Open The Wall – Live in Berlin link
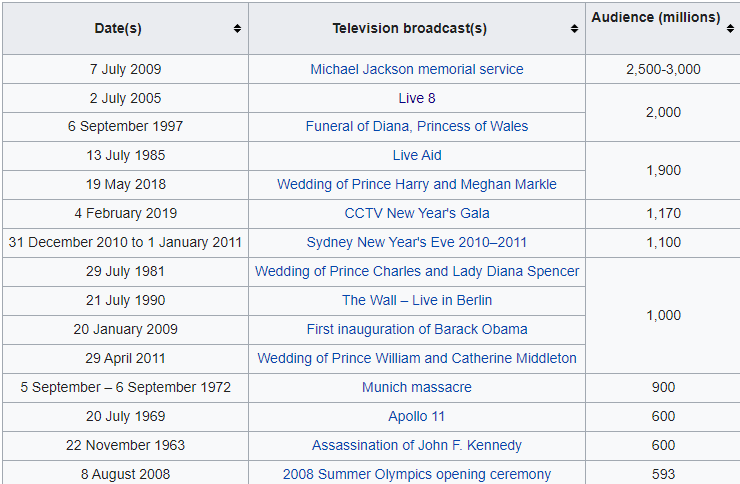The image size is (740, 484). 417,300
